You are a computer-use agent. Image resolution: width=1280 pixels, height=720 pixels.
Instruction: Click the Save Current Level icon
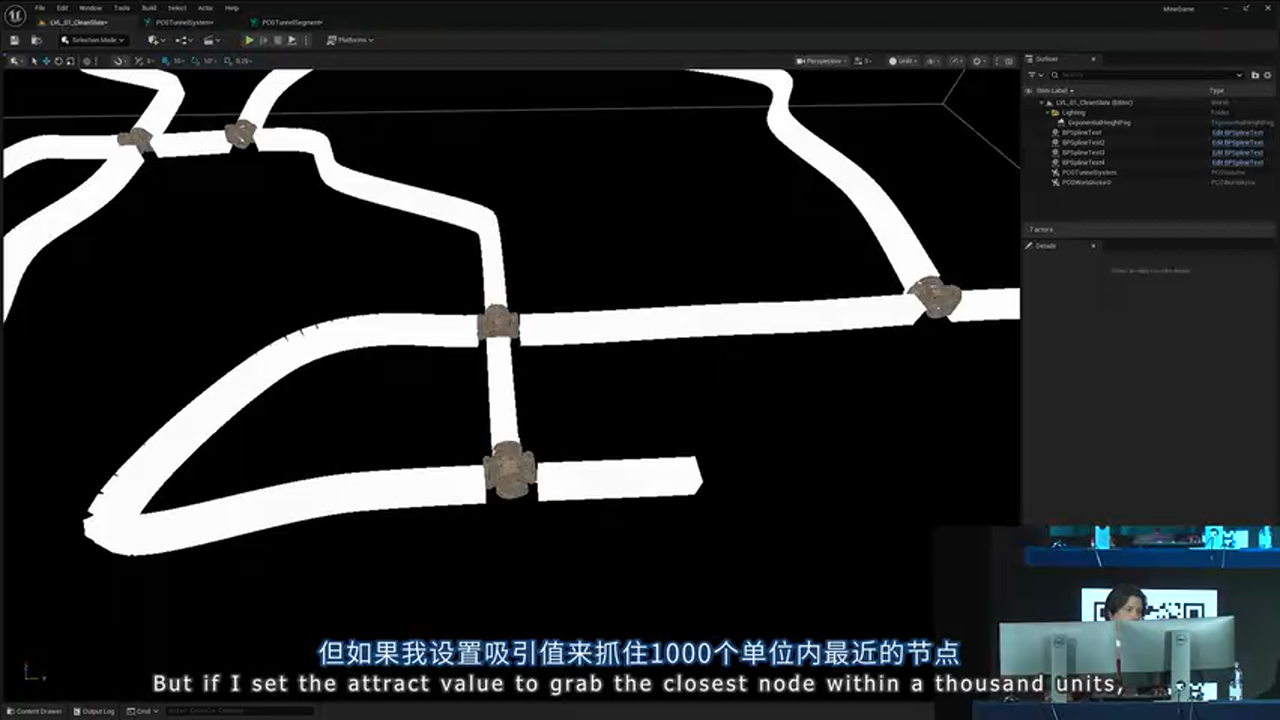(x=14, y=40)
